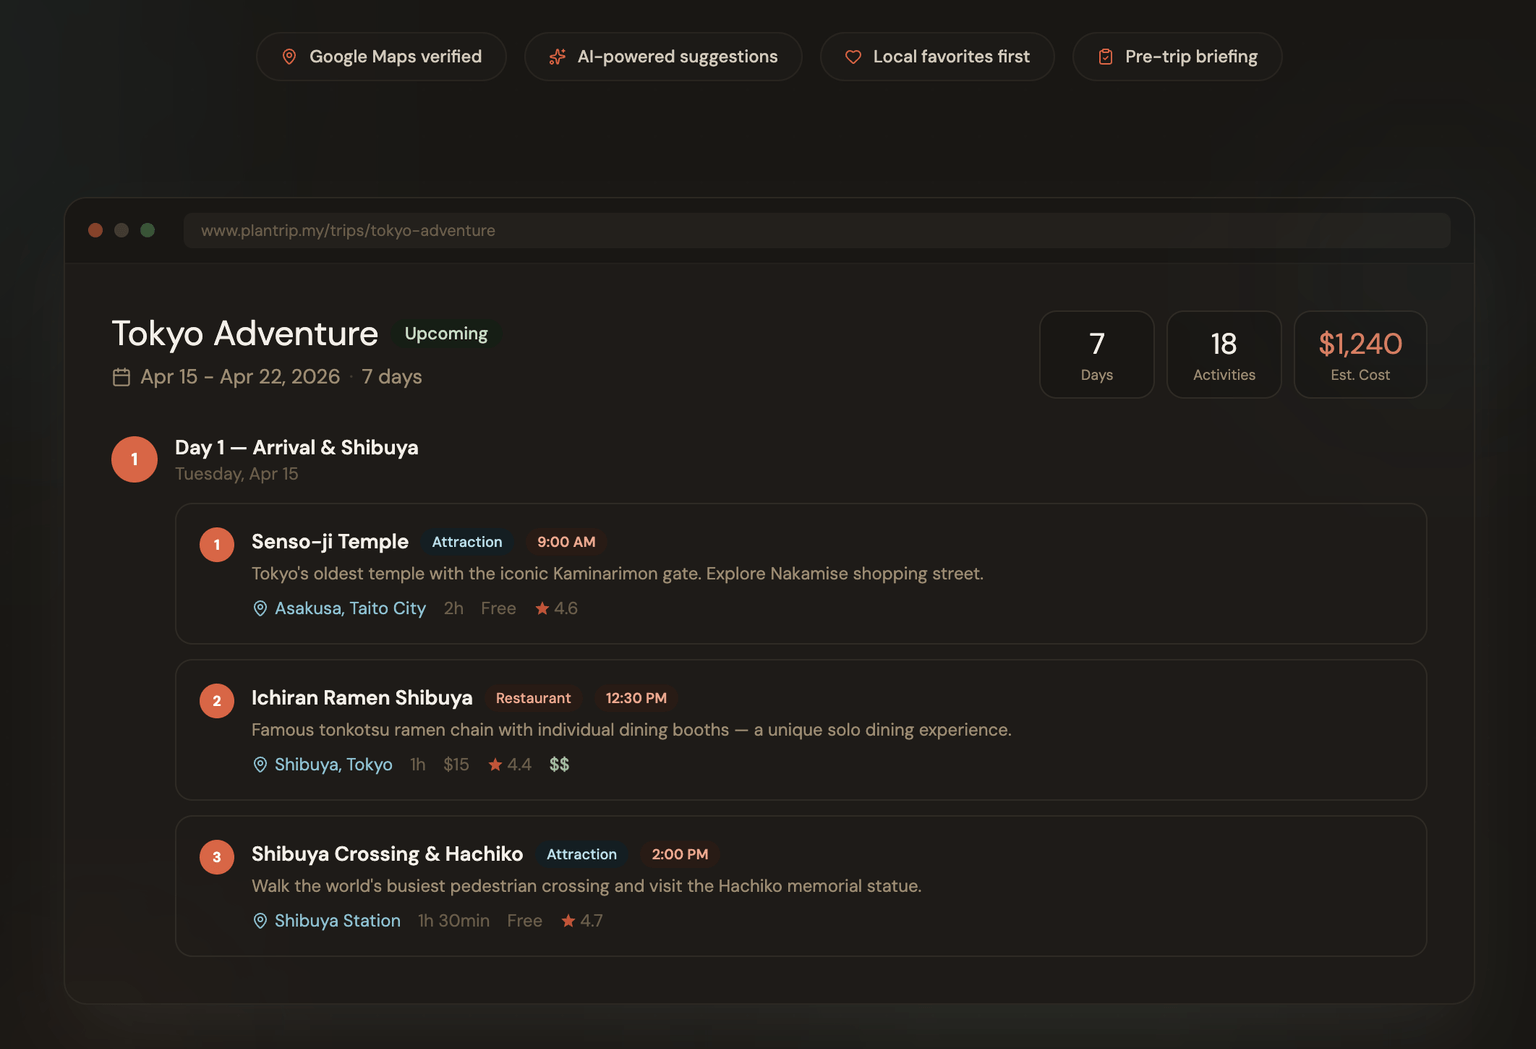This screenshot has height=1049, width=1536.
Task: Click the Apr 15 – Apr 22, 2026 date range
Action: pos(240,377)
